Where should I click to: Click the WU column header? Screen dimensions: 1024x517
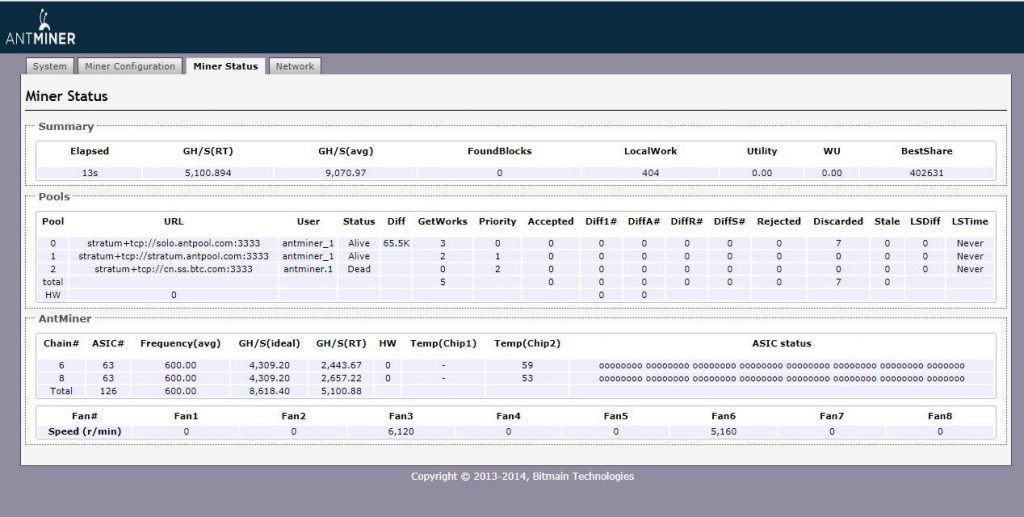[x=831, y=151]
